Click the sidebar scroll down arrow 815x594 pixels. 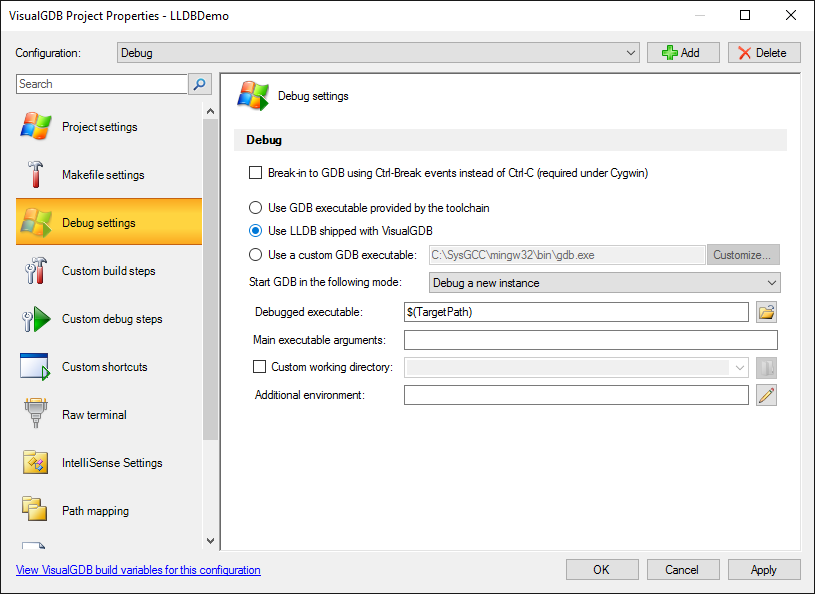tap(211, 540)
